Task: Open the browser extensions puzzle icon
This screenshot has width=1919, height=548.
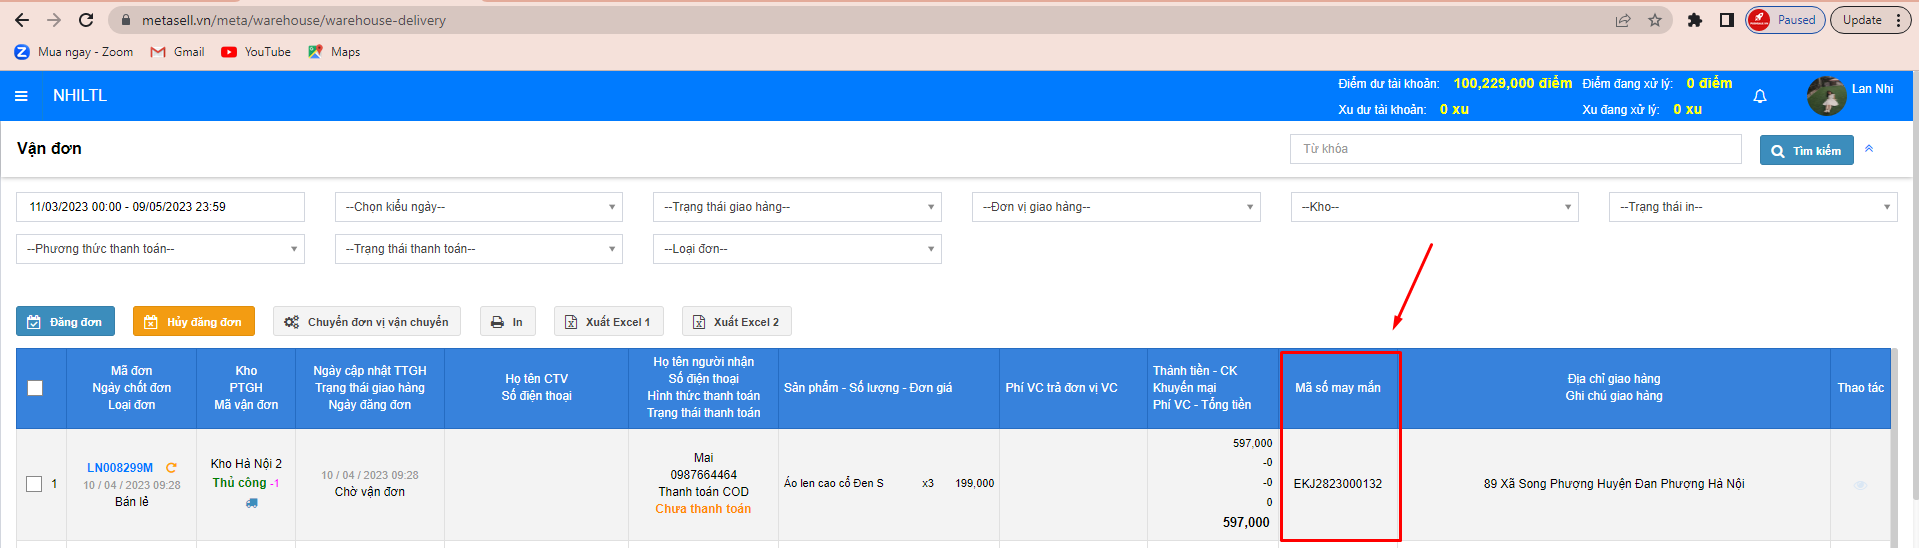Action: click(x=1694, y=20)
